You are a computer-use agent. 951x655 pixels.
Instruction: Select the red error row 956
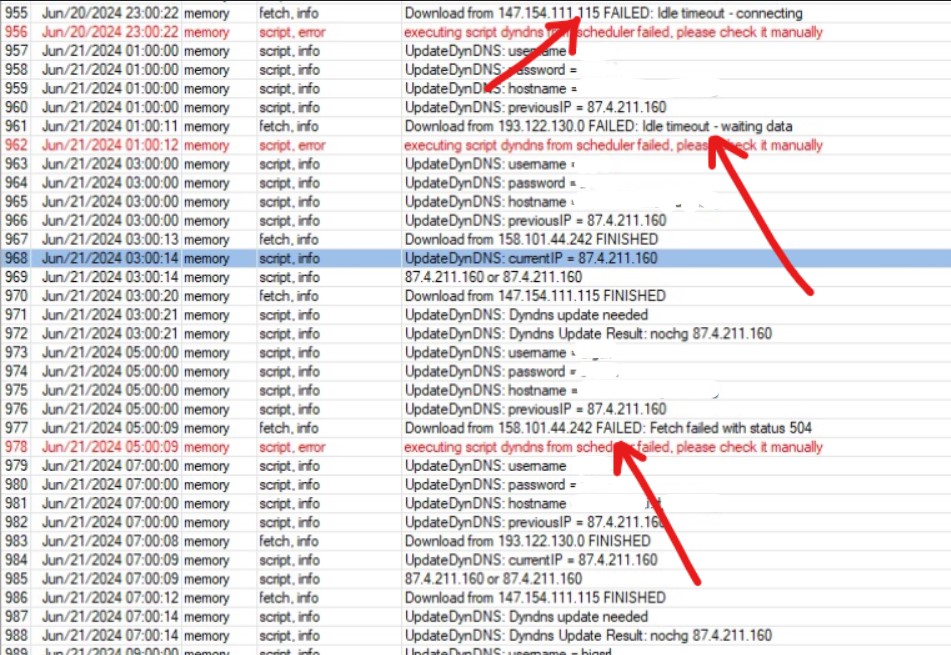[x=476, y=32]
